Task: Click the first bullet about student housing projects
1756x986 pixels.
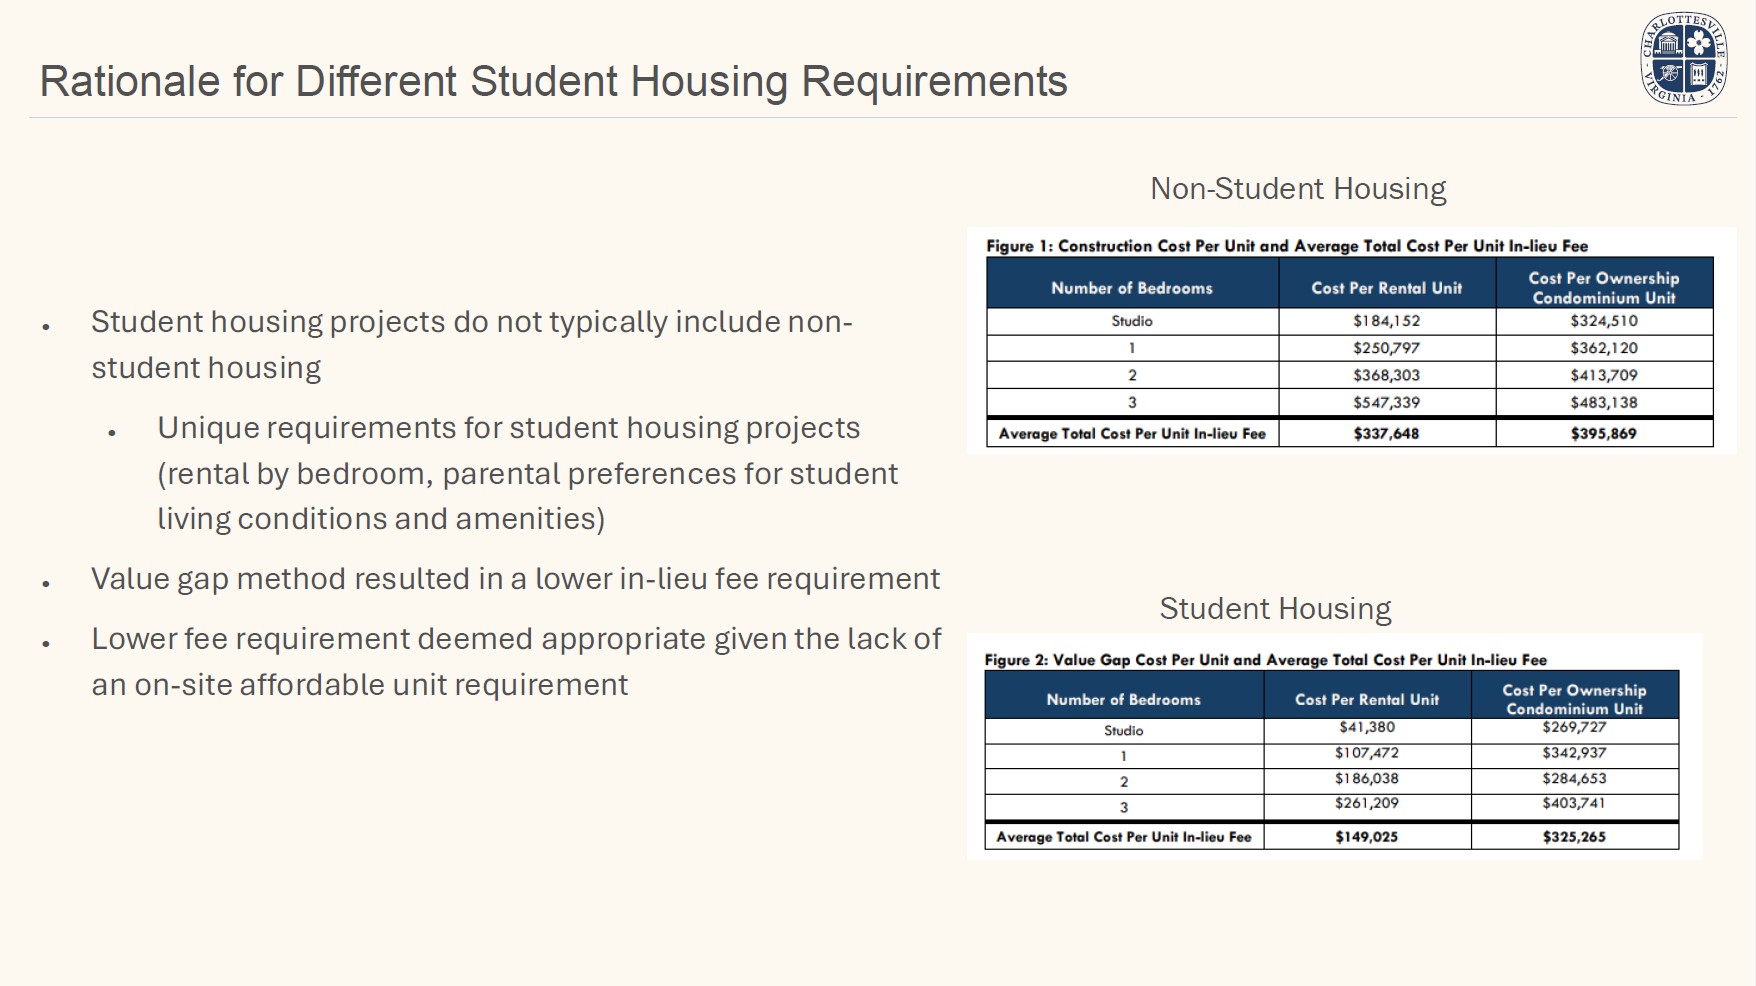Action: tap(471, 344)
